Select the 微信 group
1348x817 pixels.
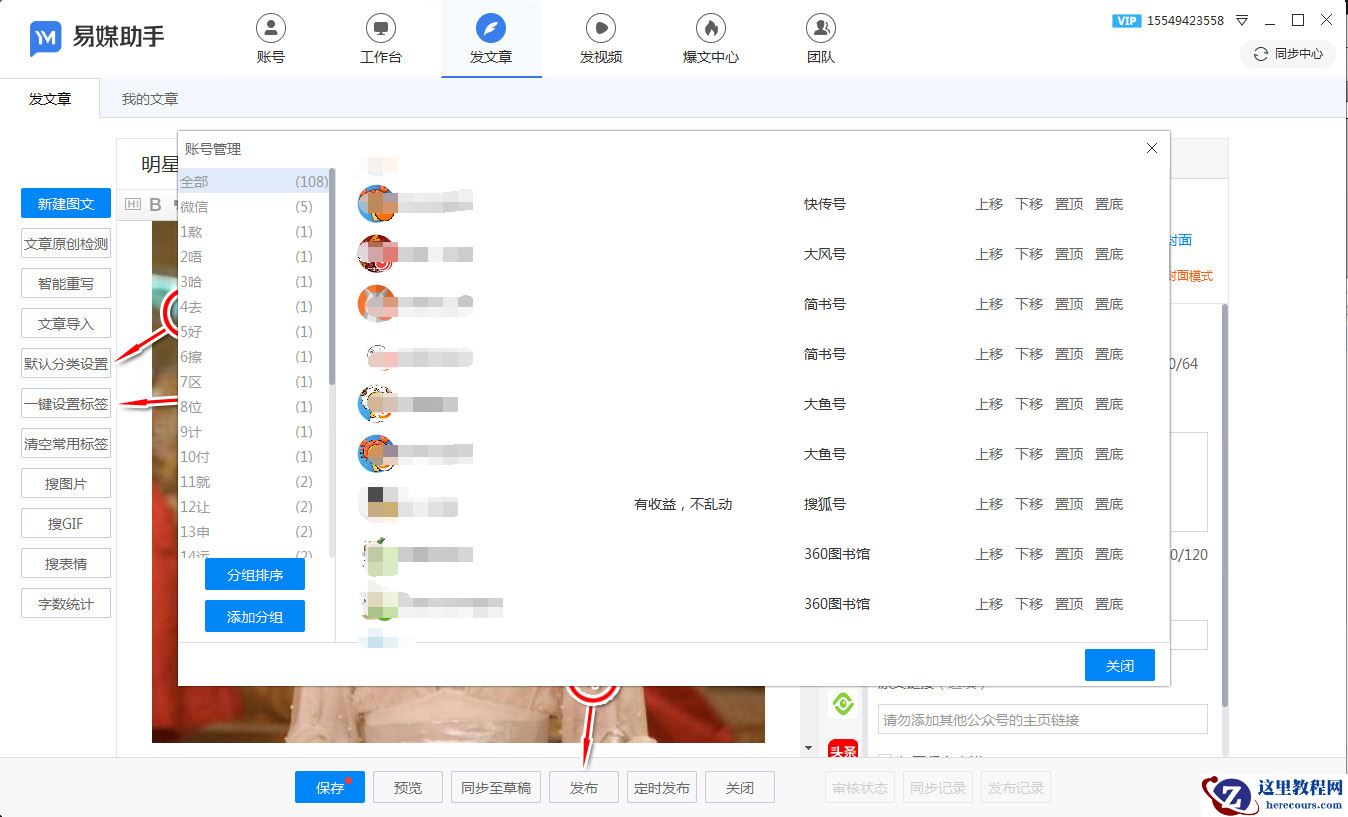pos(253,207)
